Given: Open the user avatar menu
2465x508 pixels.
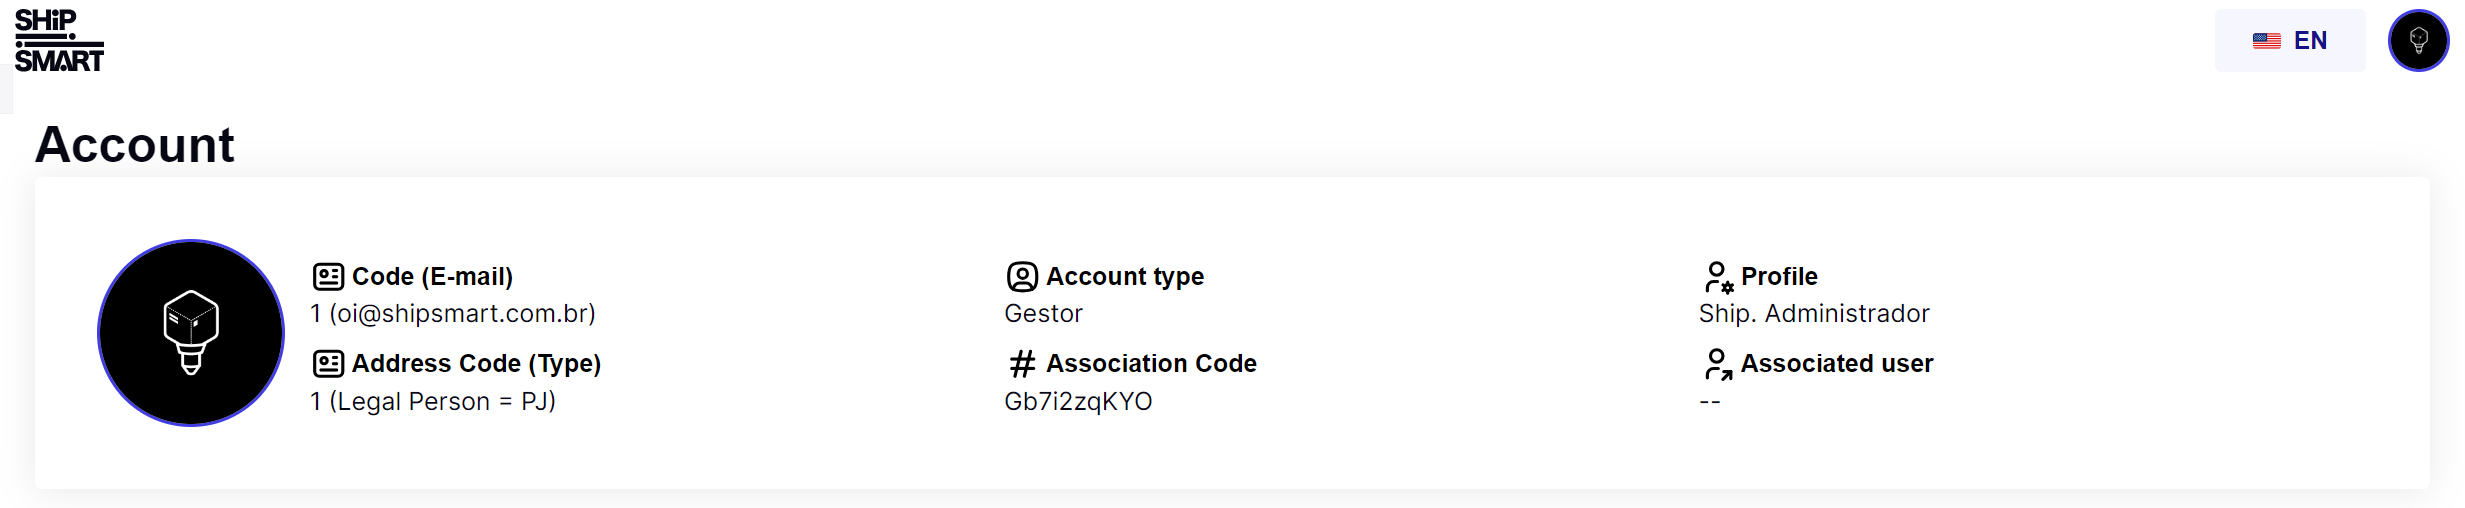Looking at the screenshot, I should click(x=2418, y=41).
